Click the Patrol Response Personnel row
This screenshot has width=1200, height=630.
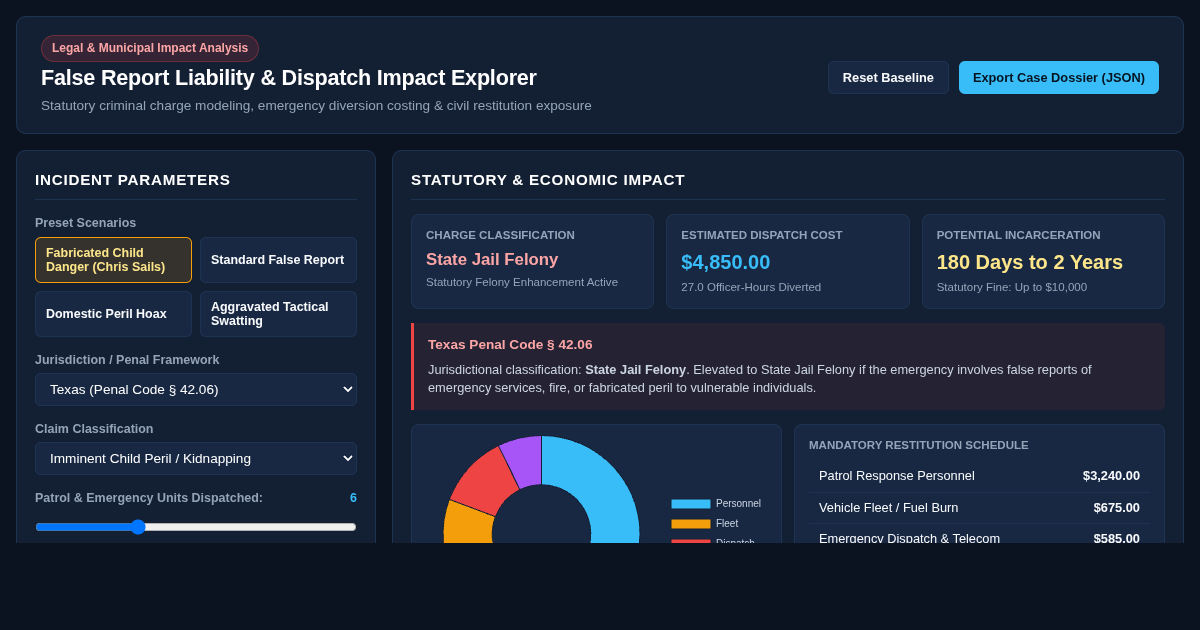[x=979, y=476]
